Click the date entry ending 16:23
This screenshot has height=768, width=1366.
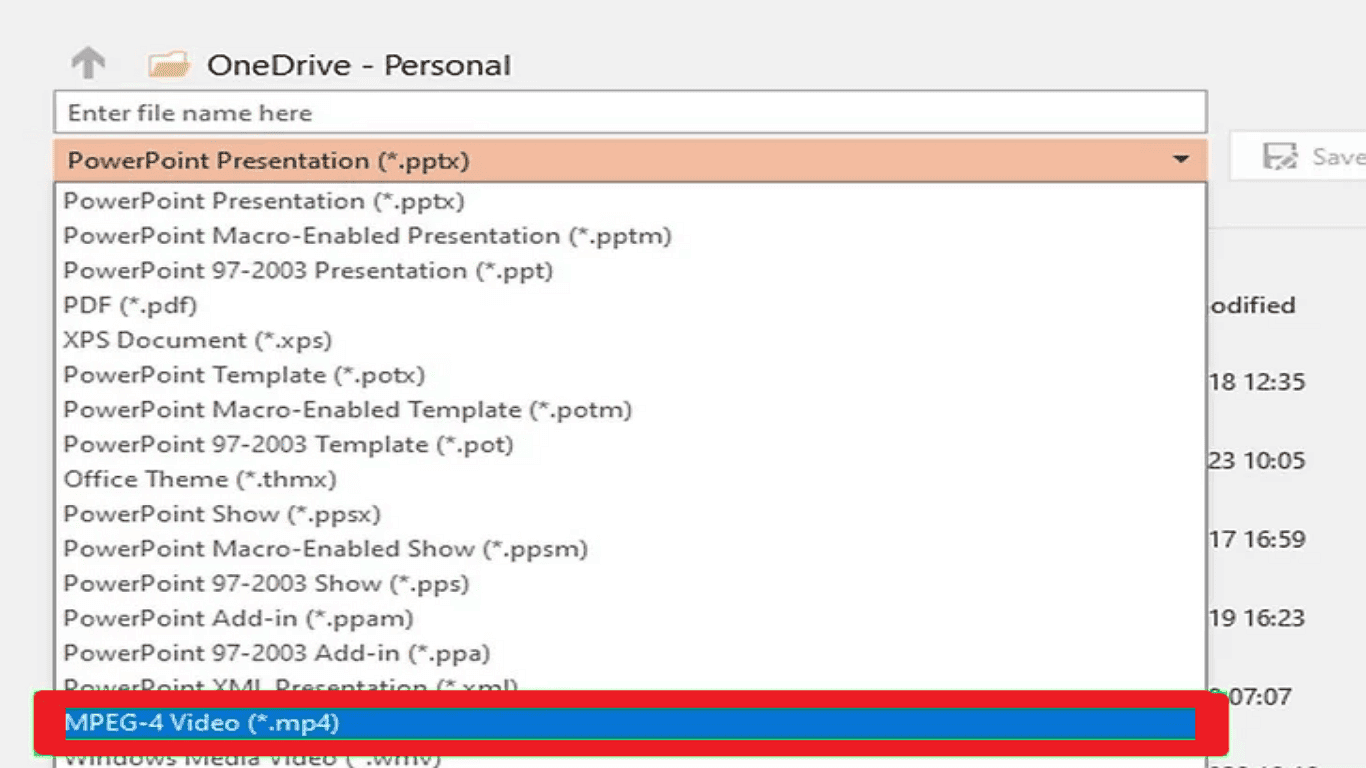pyautogui.click(x=1257, y=618)
